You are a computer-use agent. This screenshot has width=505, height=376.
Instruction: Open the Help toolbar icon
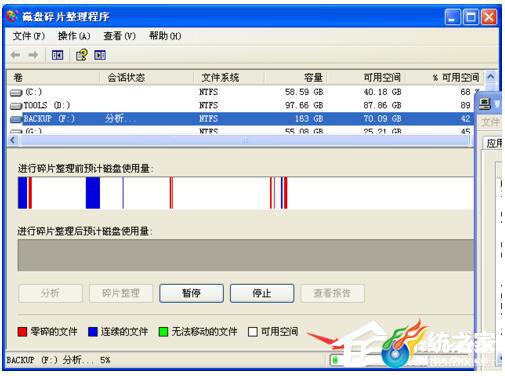click(x=82, y=55)
